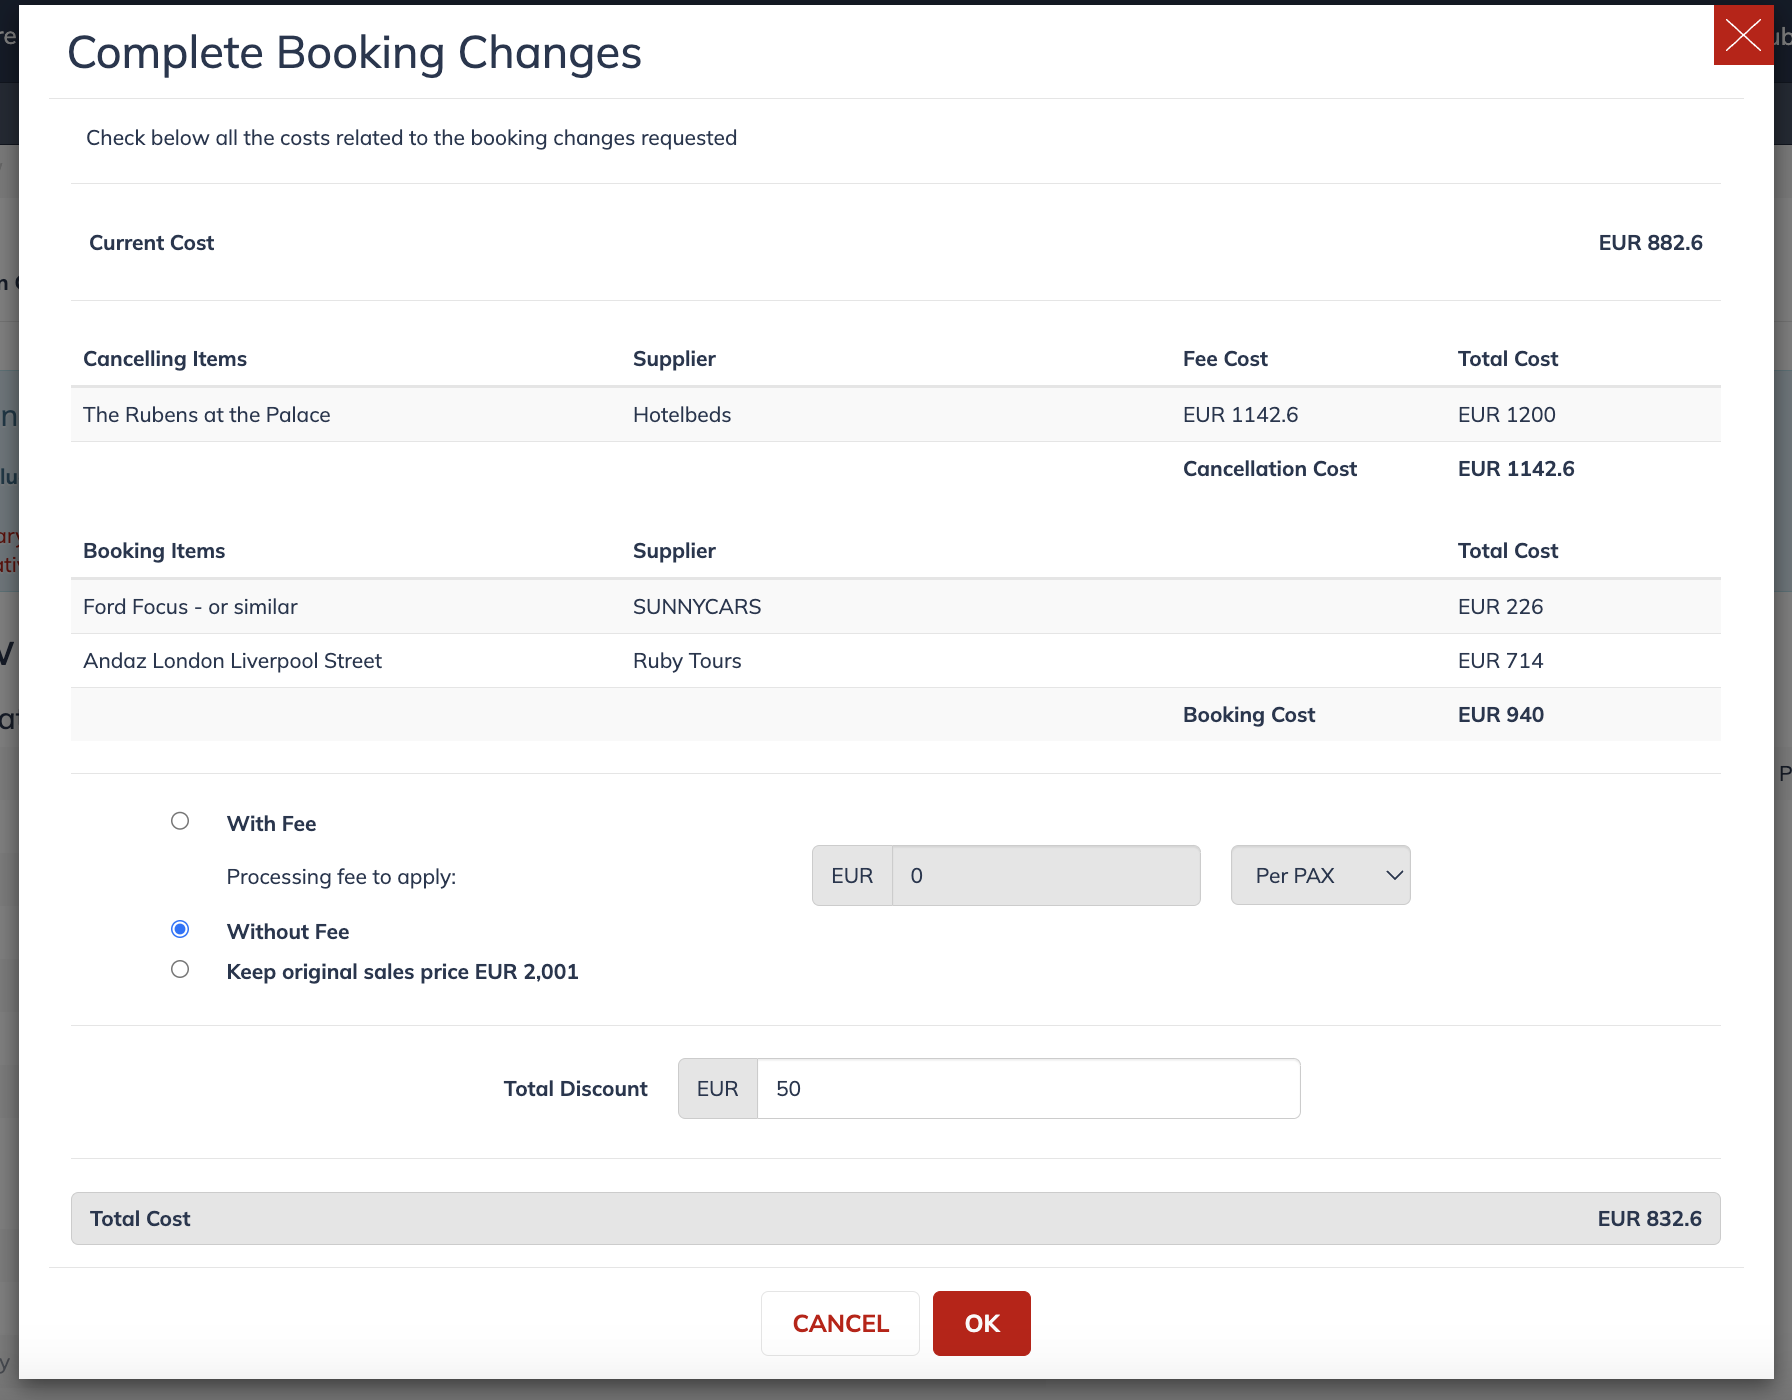Click the SUNNYCARS supplier cell
1792x1400 pixels.
point(697,606)
